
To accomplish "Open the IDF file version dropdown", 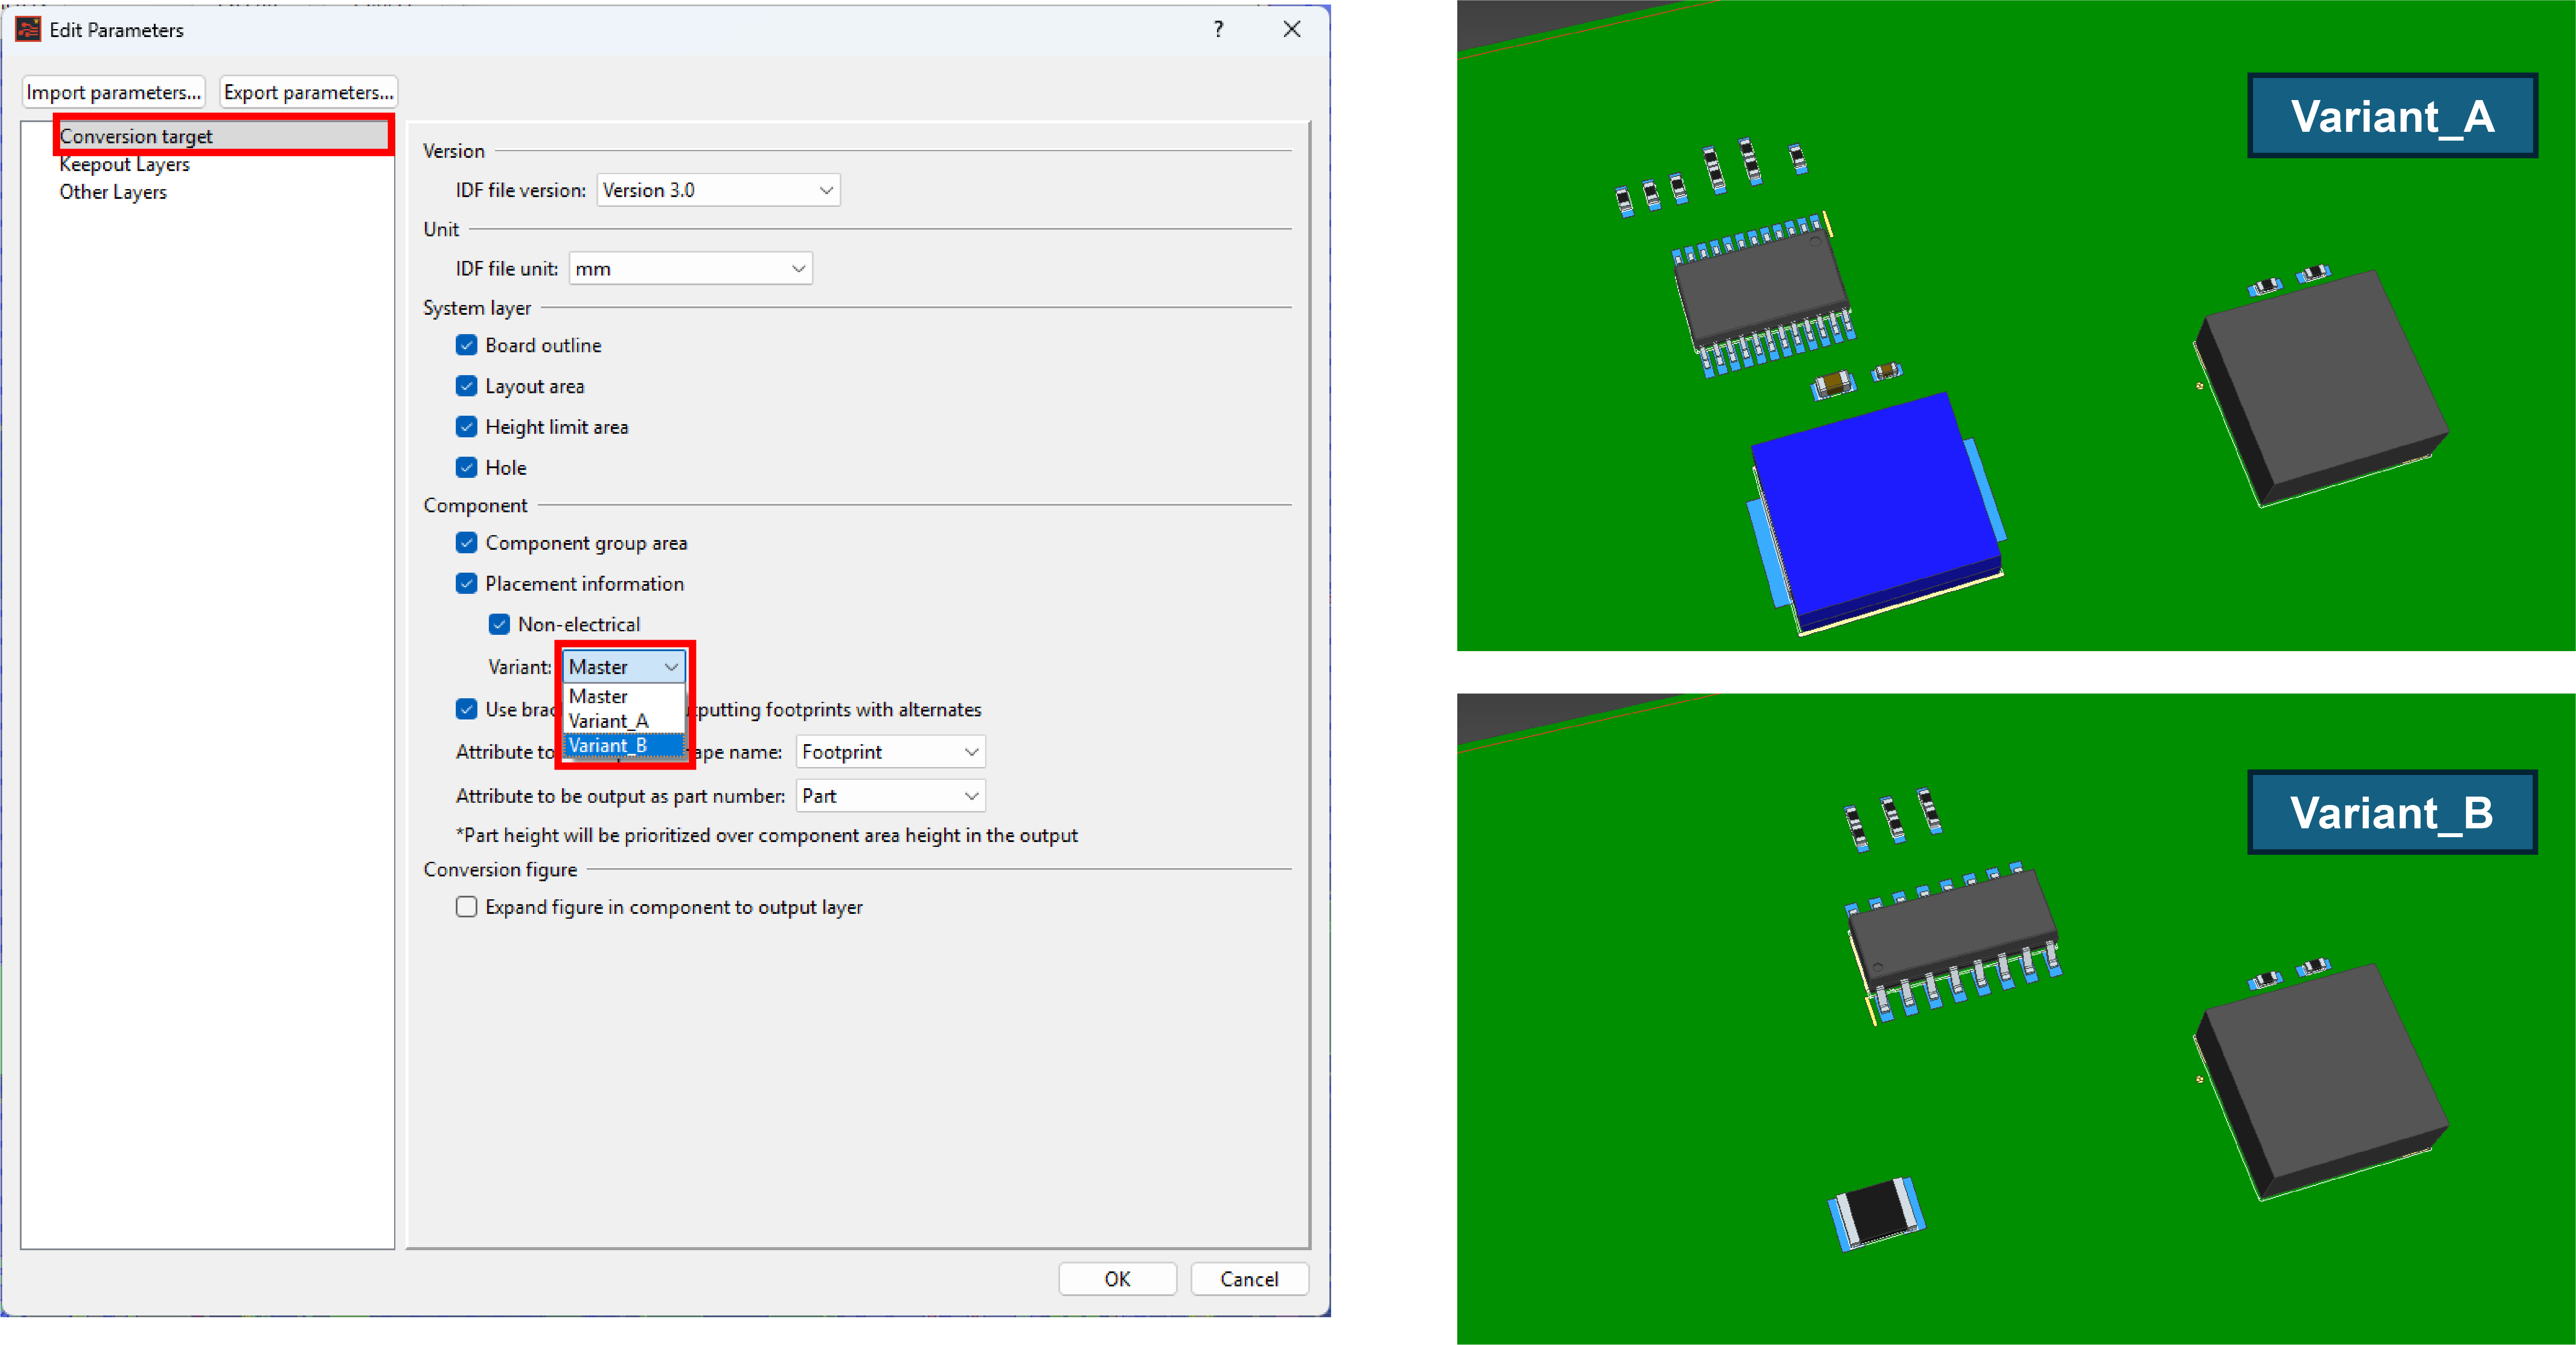I will pyautogui.click(x=718, y=190).
